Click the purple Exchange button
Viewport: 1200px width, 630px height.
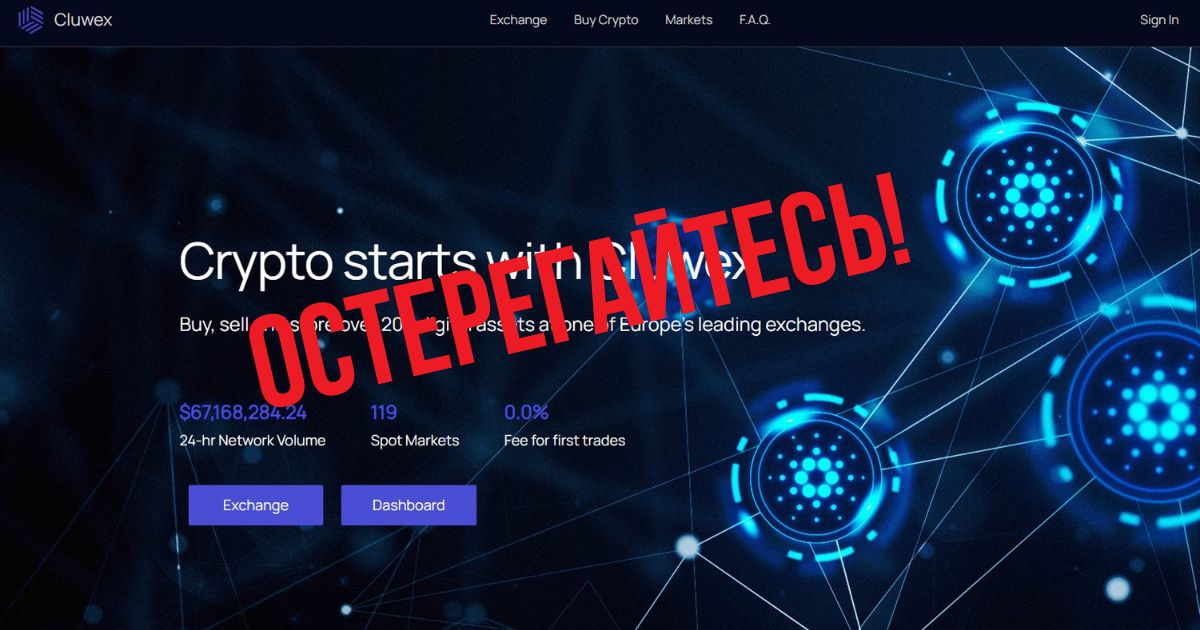pyautogui.click(x=256, y=505)
